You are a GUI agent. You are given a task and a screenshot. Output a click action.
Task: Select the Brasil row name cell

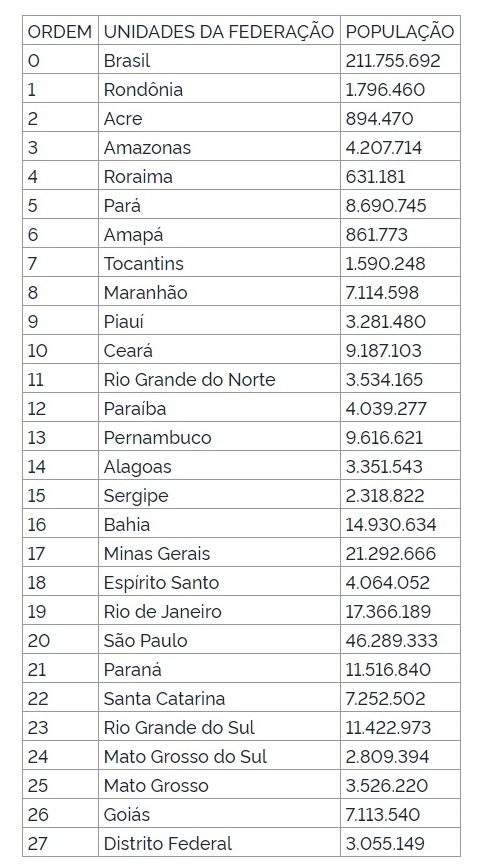(219, 60)
